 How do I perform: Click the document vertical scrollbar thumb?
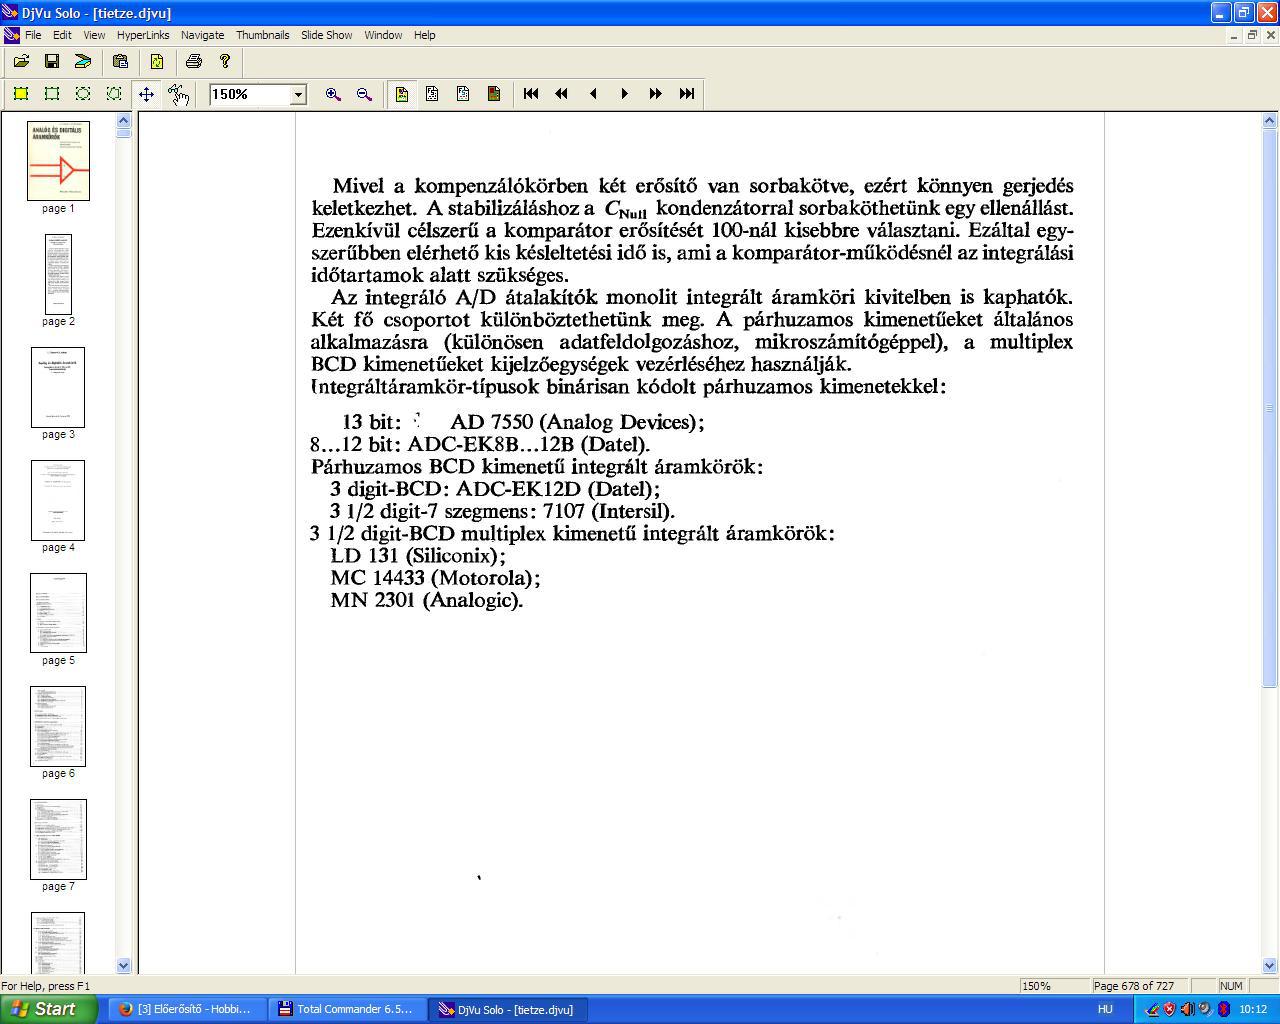pos(1270,408)
